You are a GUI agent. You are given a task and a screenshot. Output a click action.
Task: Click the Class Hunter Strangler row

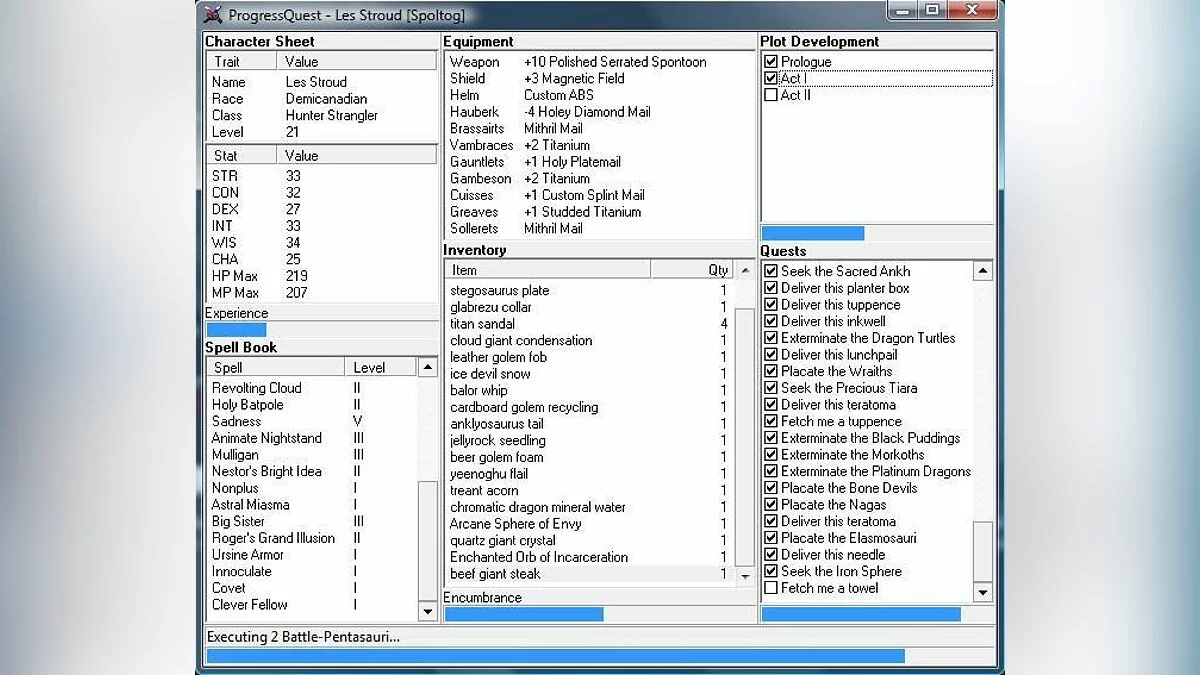(x=321, y=115)
